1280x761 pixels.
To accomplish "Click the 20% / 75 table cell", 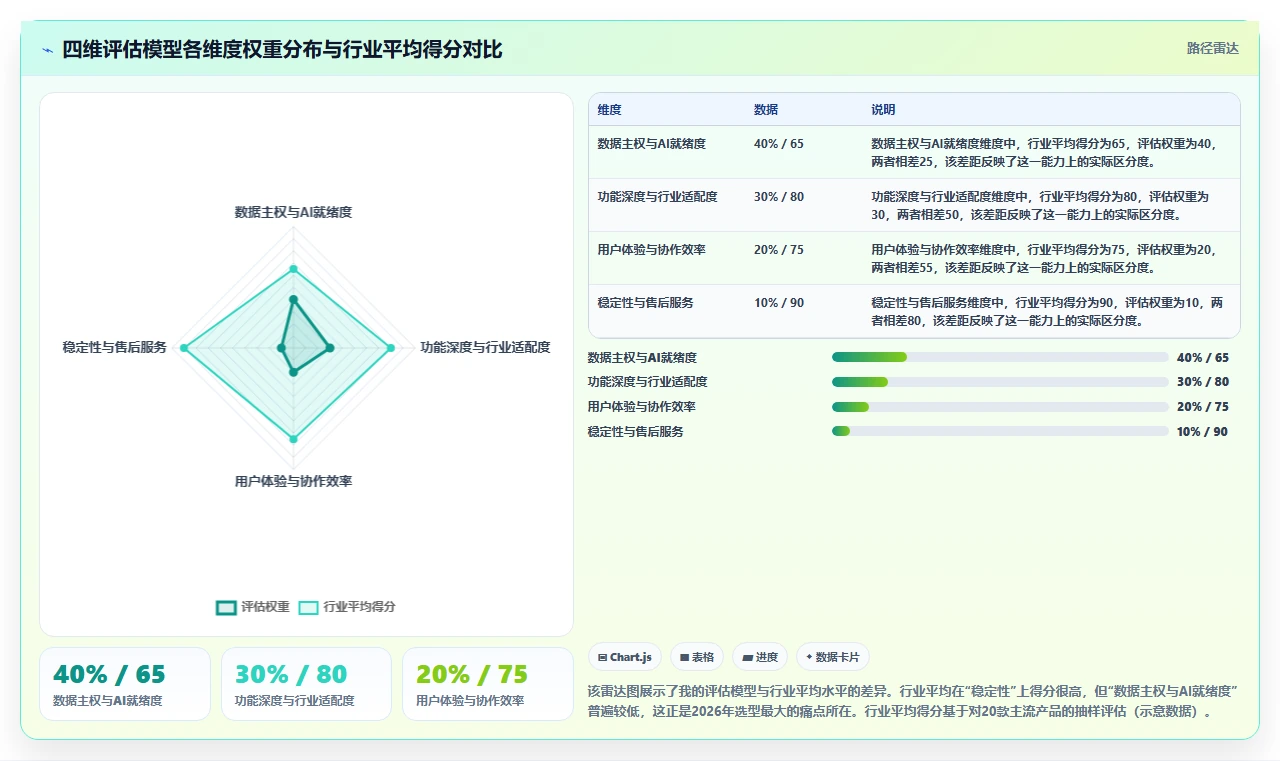I will [779, 250].
